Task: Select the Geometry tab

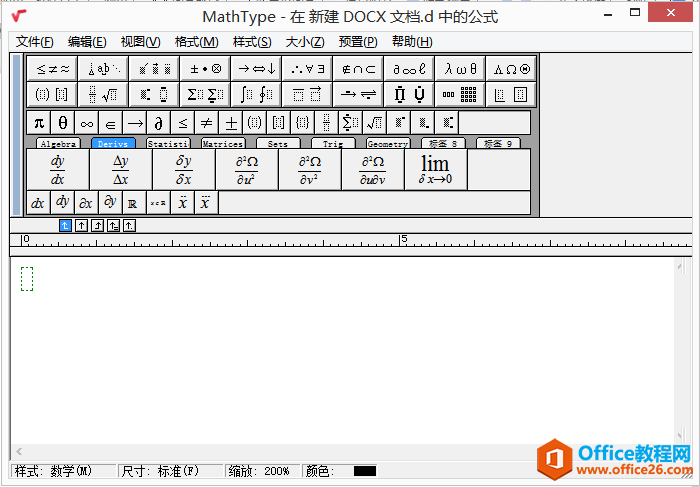Action: 387,144
